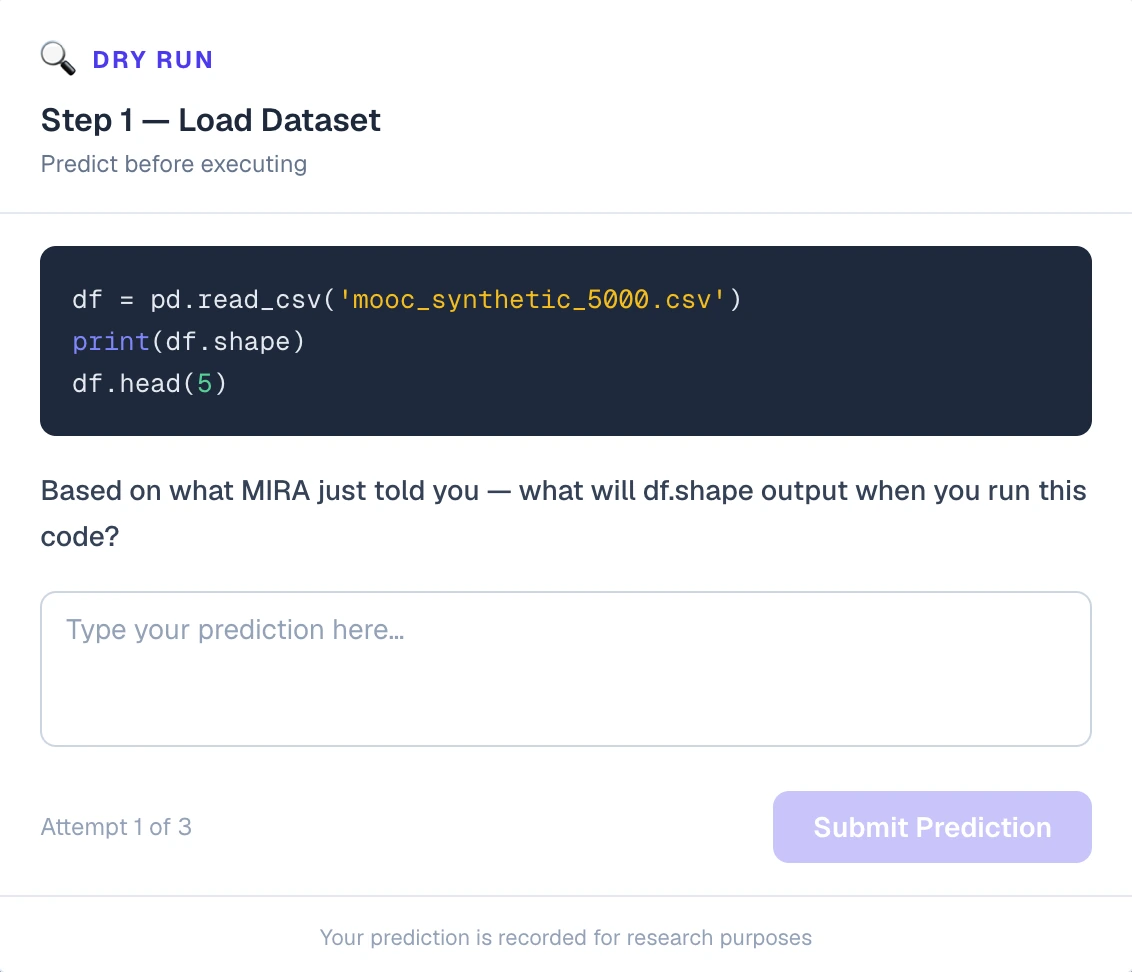Click the pd.read_csv code line
This screenshot has height=972, width=1132.
pos(407,300)
